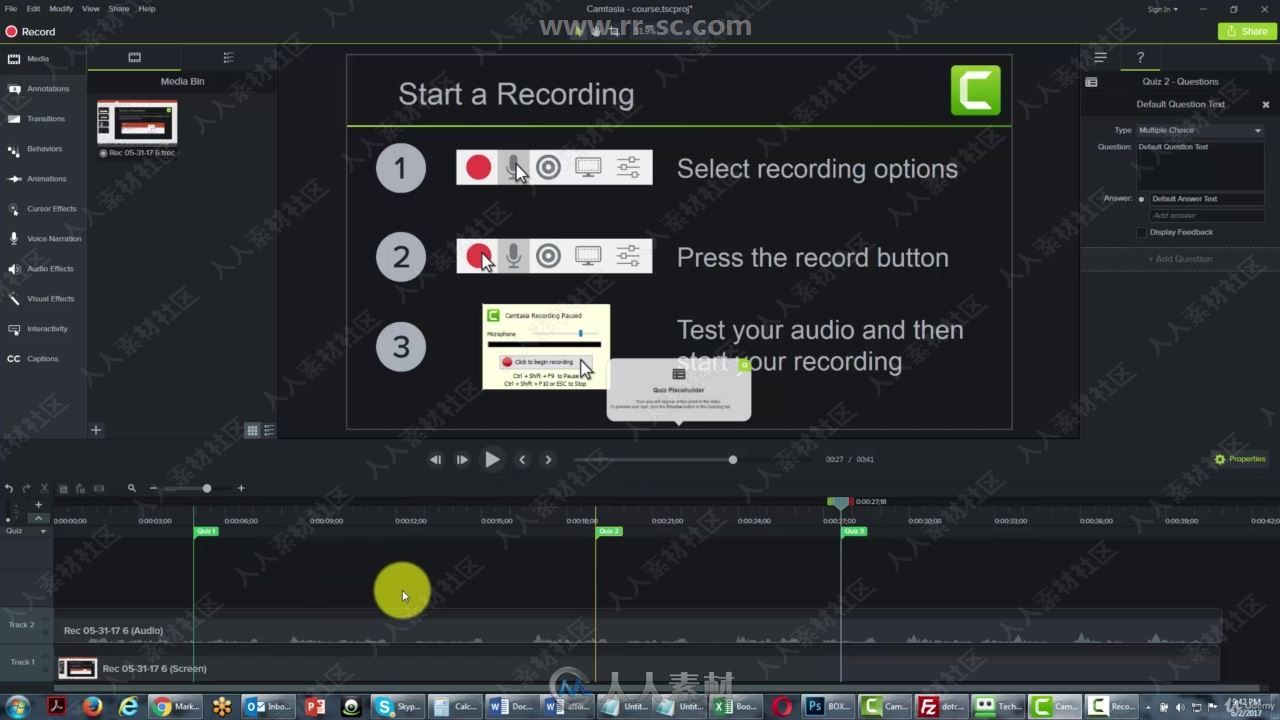The width and height of the screenshot is (1280, 720).
Task: Switch media bin to list view
Action: [268, 431]
